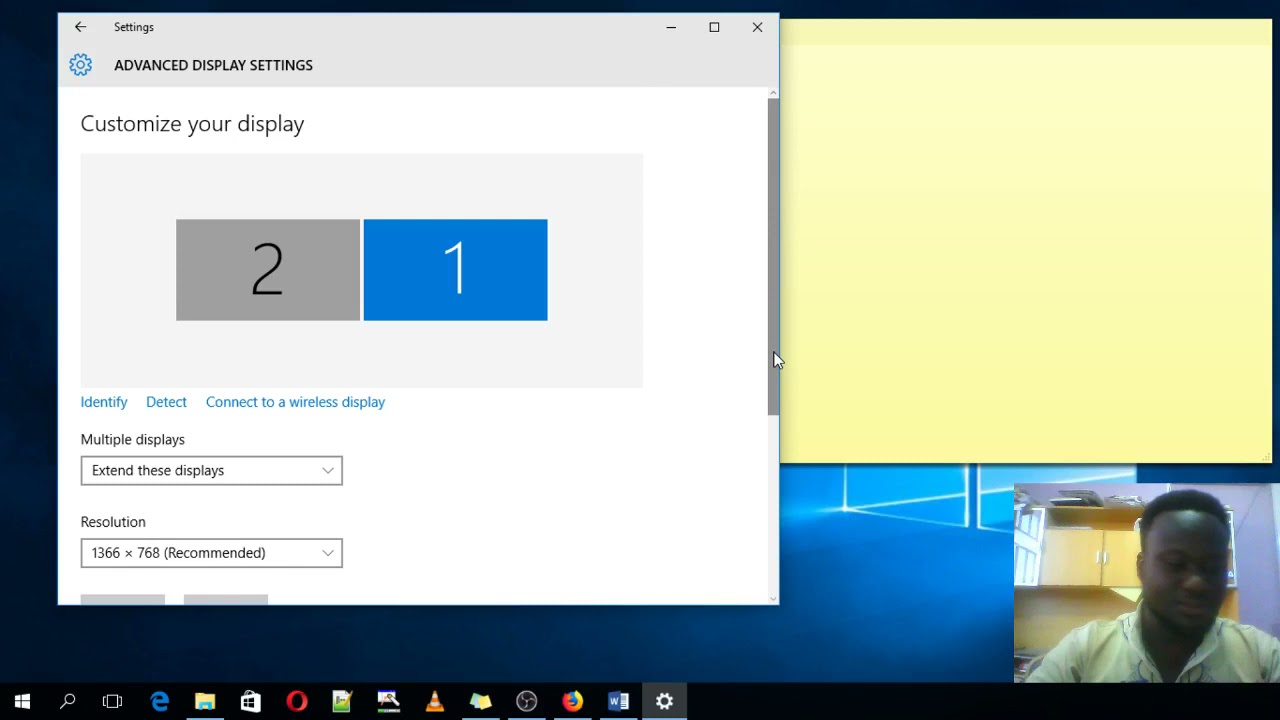Click the gear icon beside Advanced Display Settings
Screen dimensions: 1280x720
point(80,64)
